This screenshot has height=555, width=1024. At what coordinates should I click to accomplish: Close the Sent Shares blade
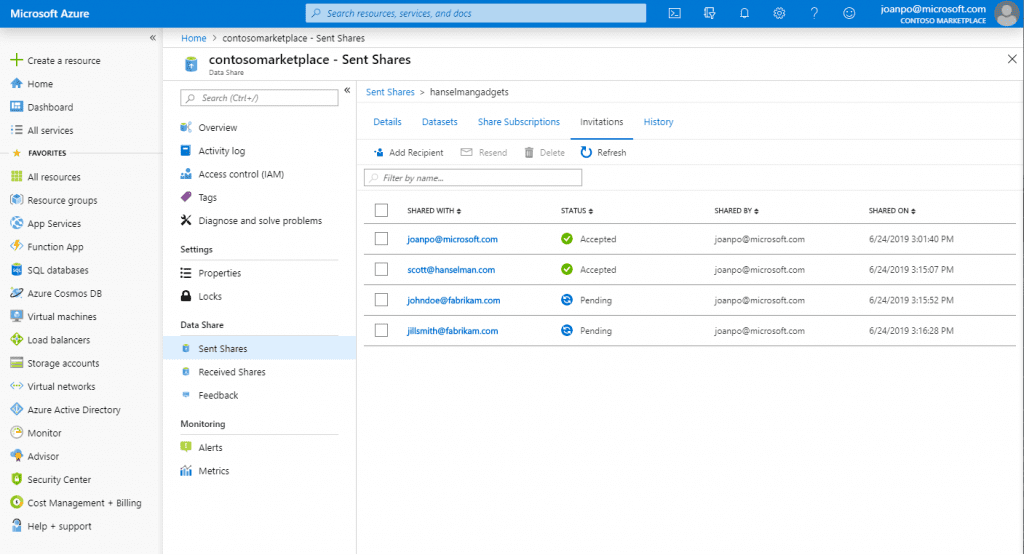pyautogui.click(x=1012, y=59)
